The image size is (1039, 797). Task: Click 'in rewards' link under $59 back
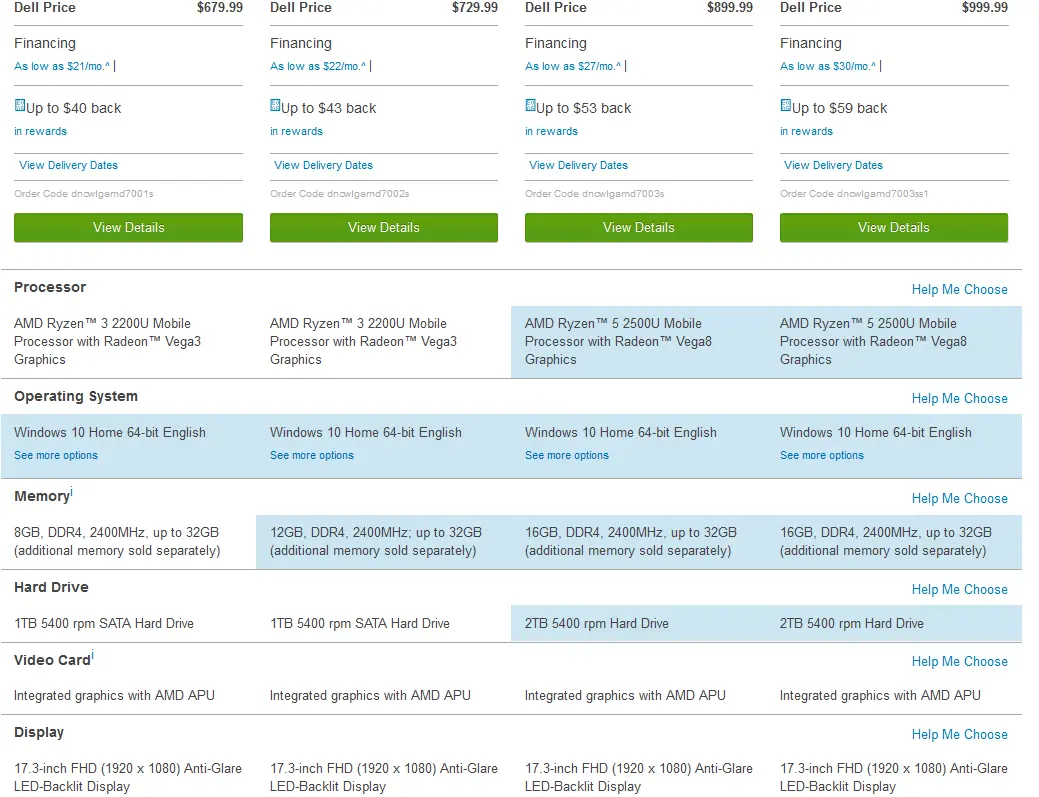[806, 131]
